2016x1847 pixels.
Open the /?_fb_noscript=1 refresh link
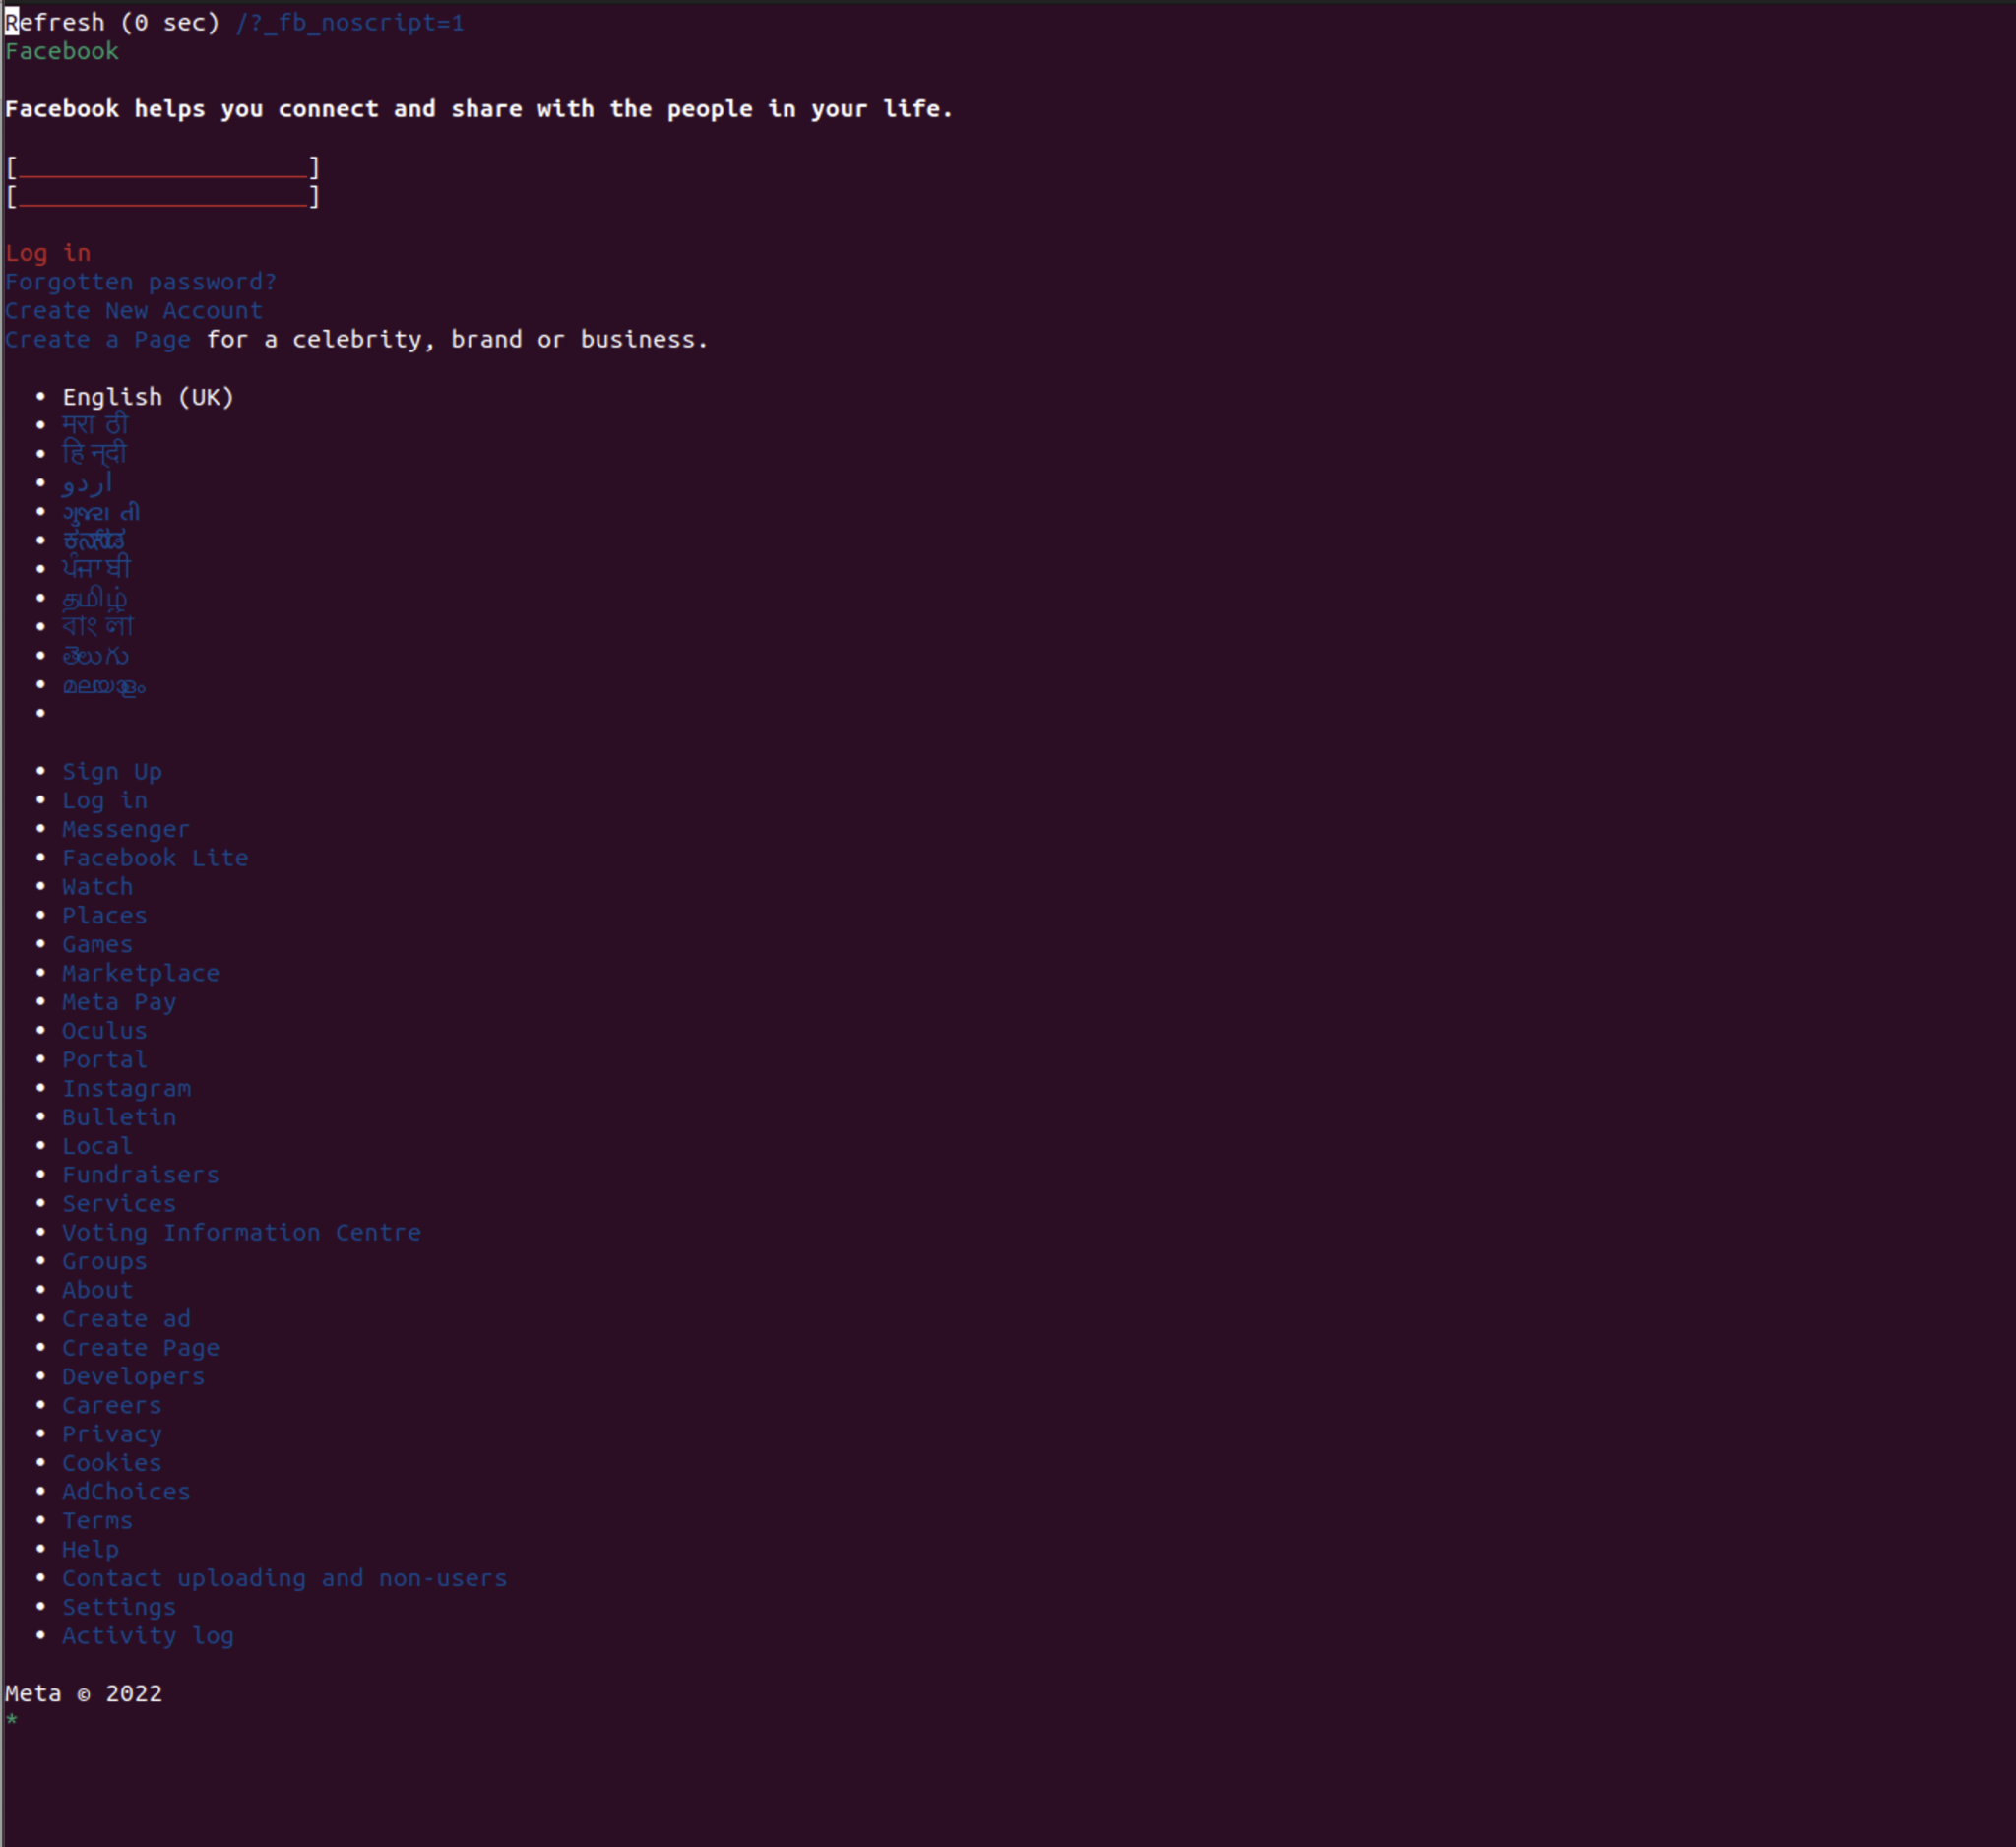tap(350, 22)
